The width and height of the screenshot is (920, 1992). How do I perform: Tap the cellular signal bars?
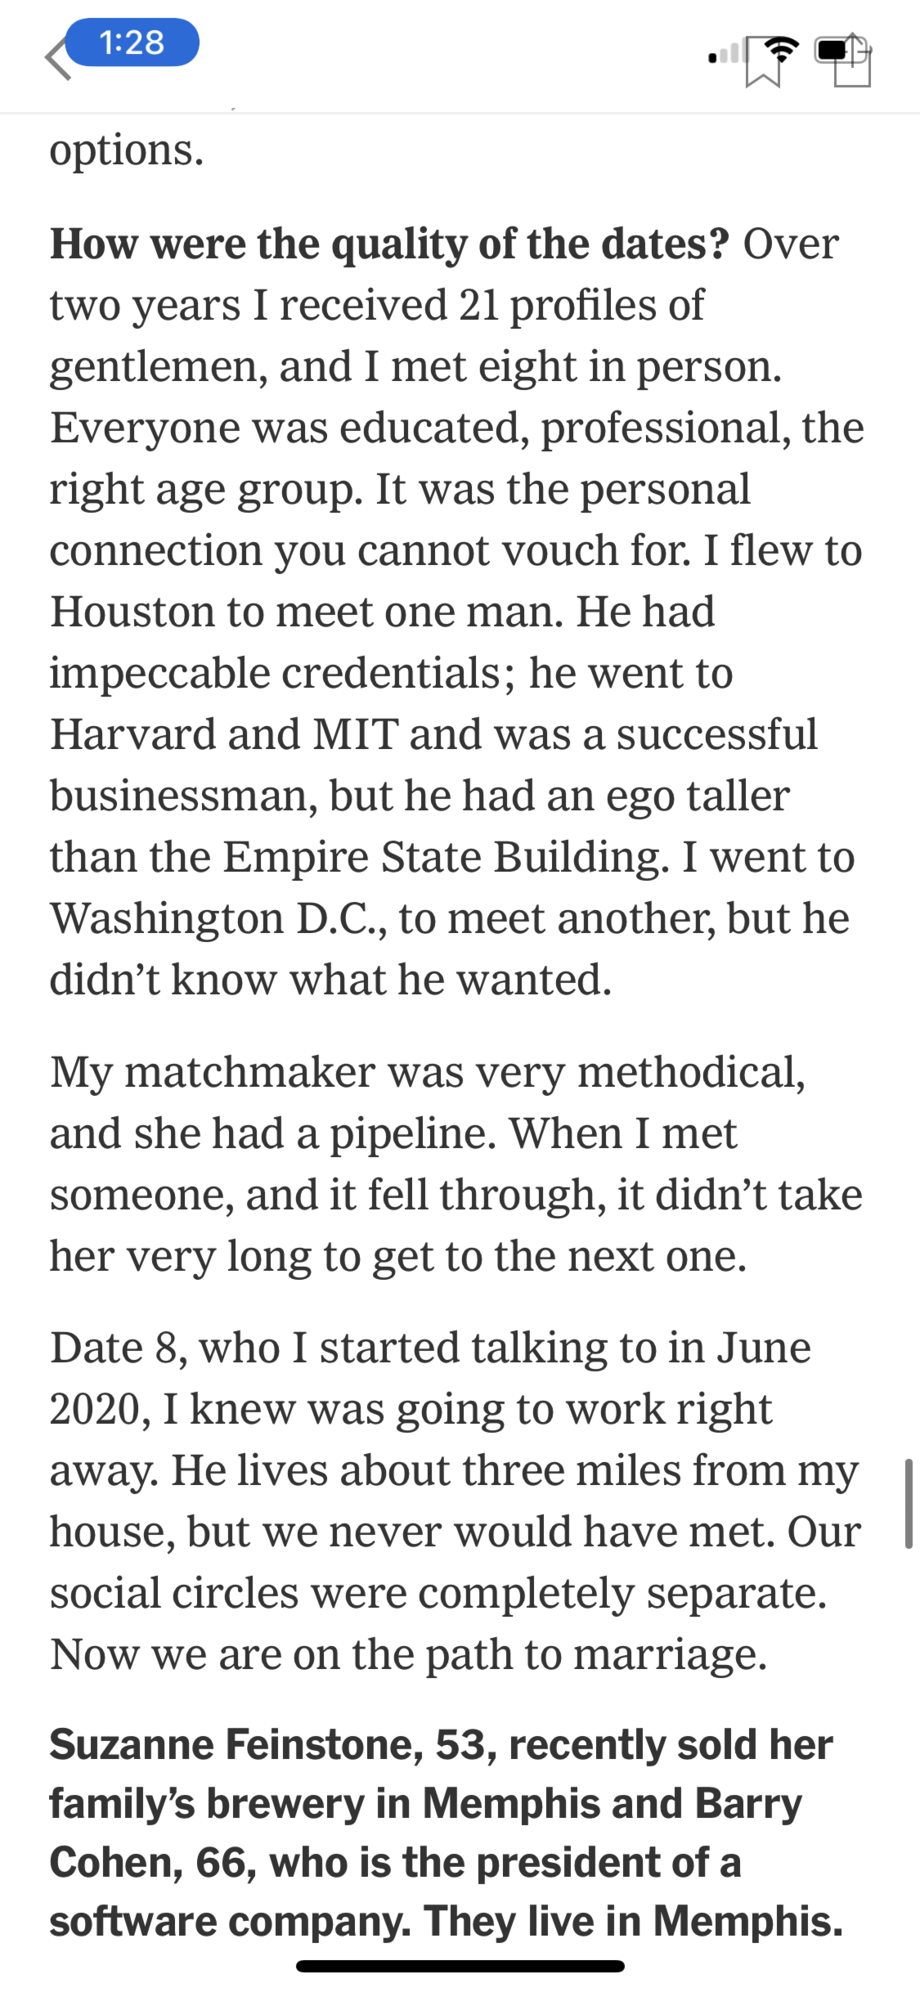(x=725, y=52)
